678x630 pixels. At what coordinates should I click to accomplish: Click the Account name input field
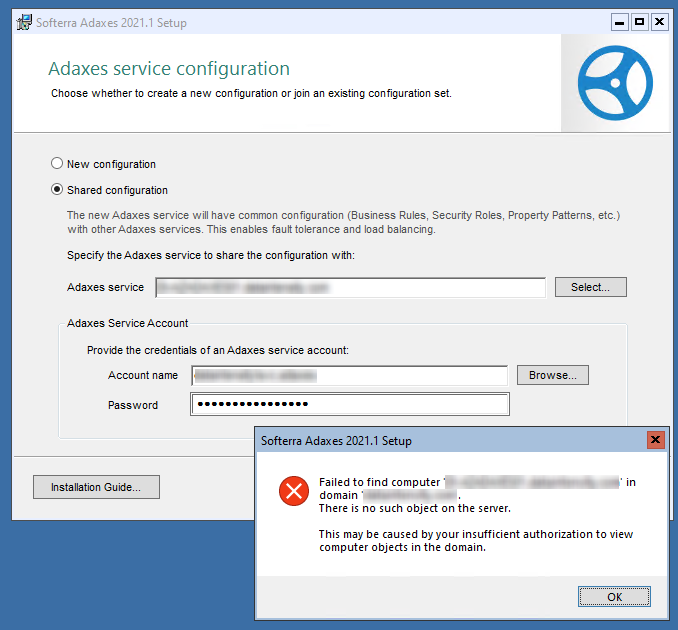tap(350, 375)
